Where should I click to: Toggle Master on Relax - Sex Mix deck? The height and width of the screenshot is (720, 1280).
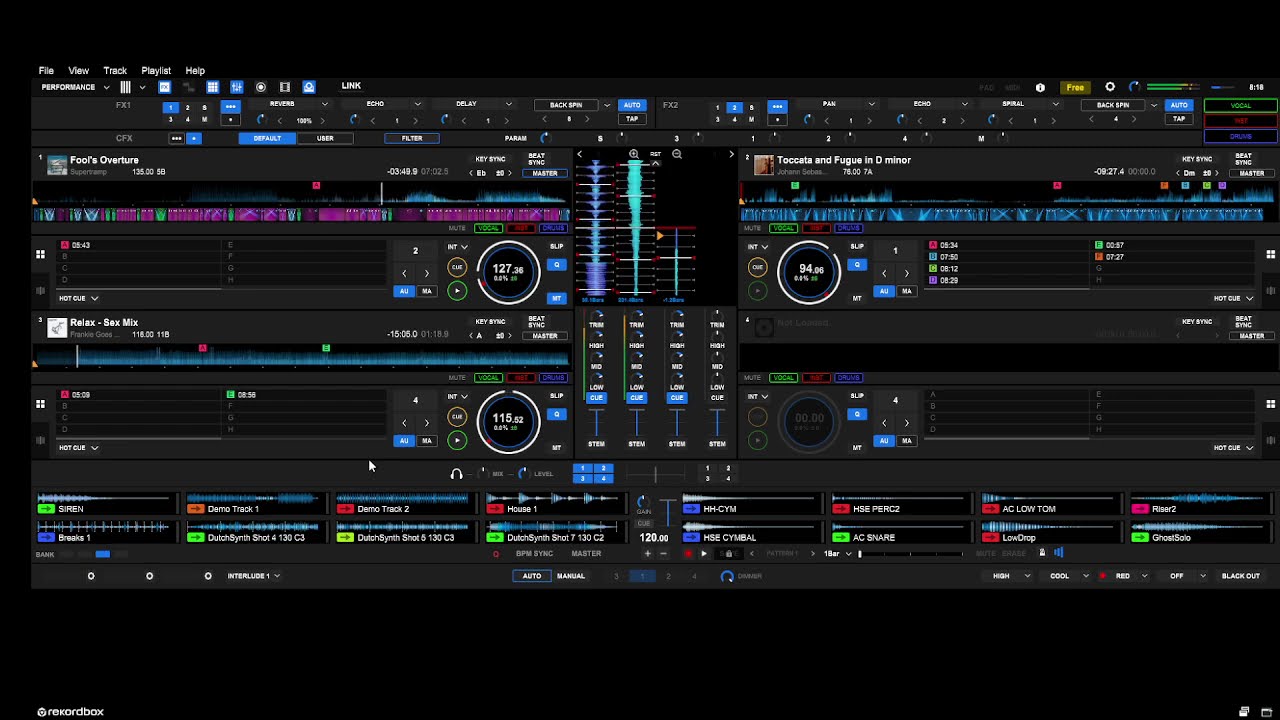545,336
